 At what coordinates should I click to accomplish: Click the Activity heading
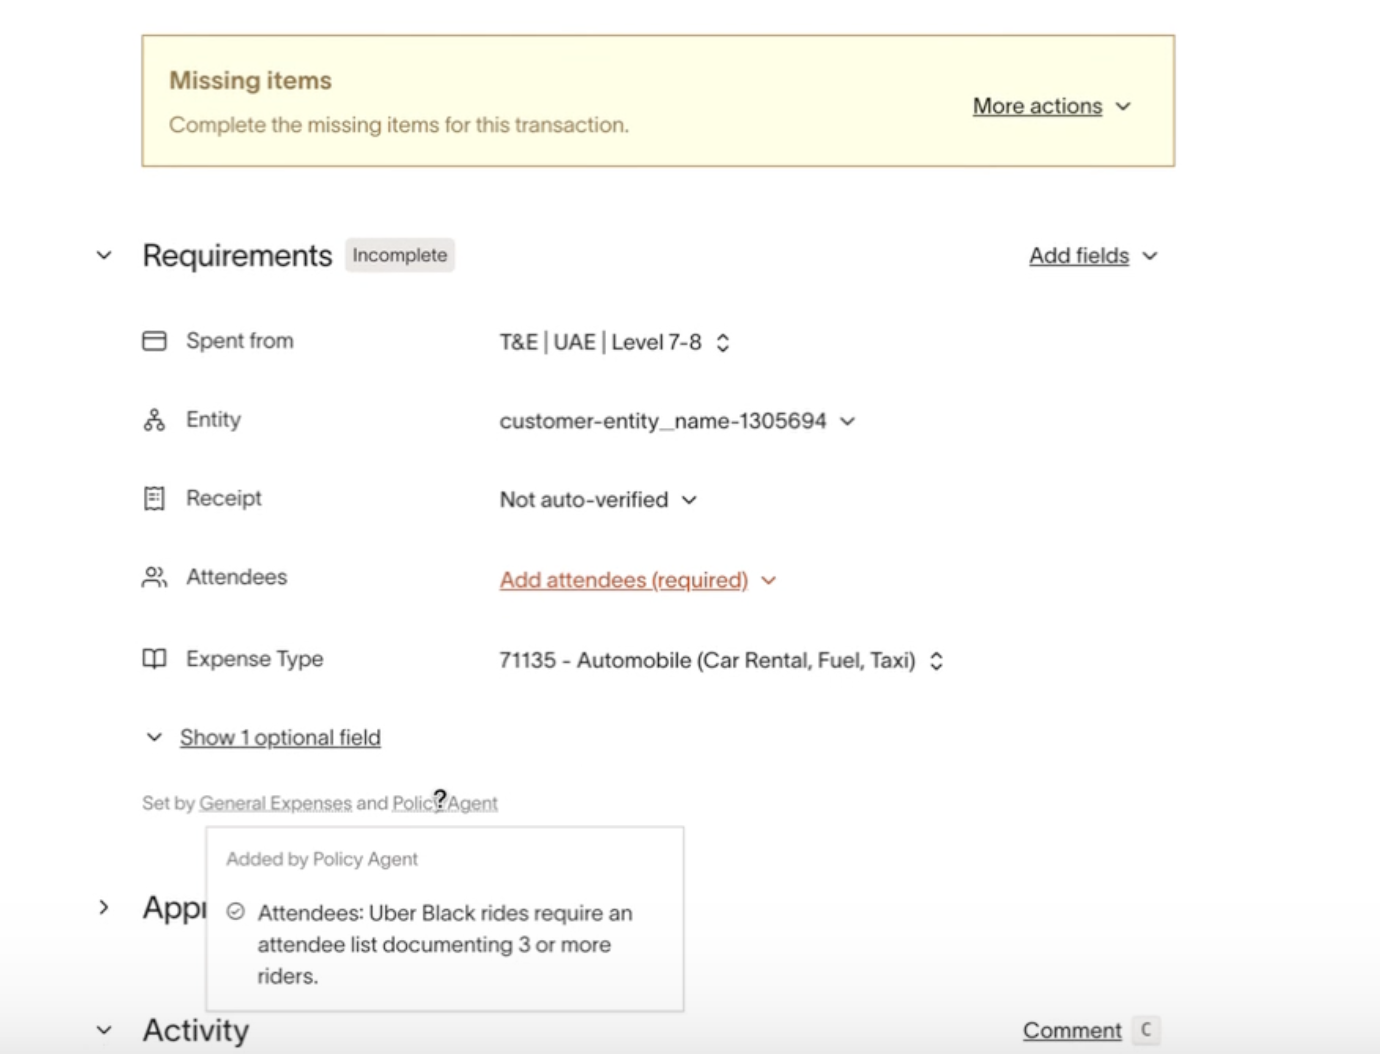[196, 1030]
